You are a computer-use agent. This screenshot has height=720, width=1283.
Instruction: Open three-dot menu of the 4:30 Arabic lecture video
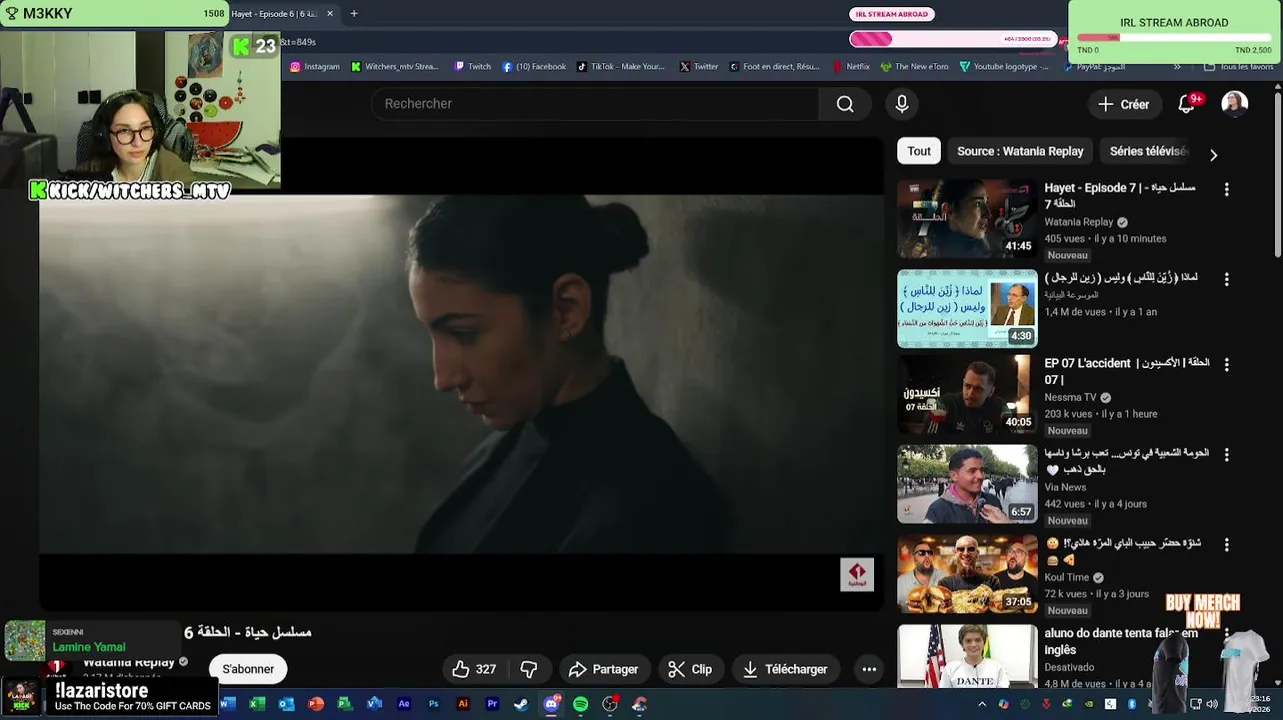click(x=1227, y=279)
